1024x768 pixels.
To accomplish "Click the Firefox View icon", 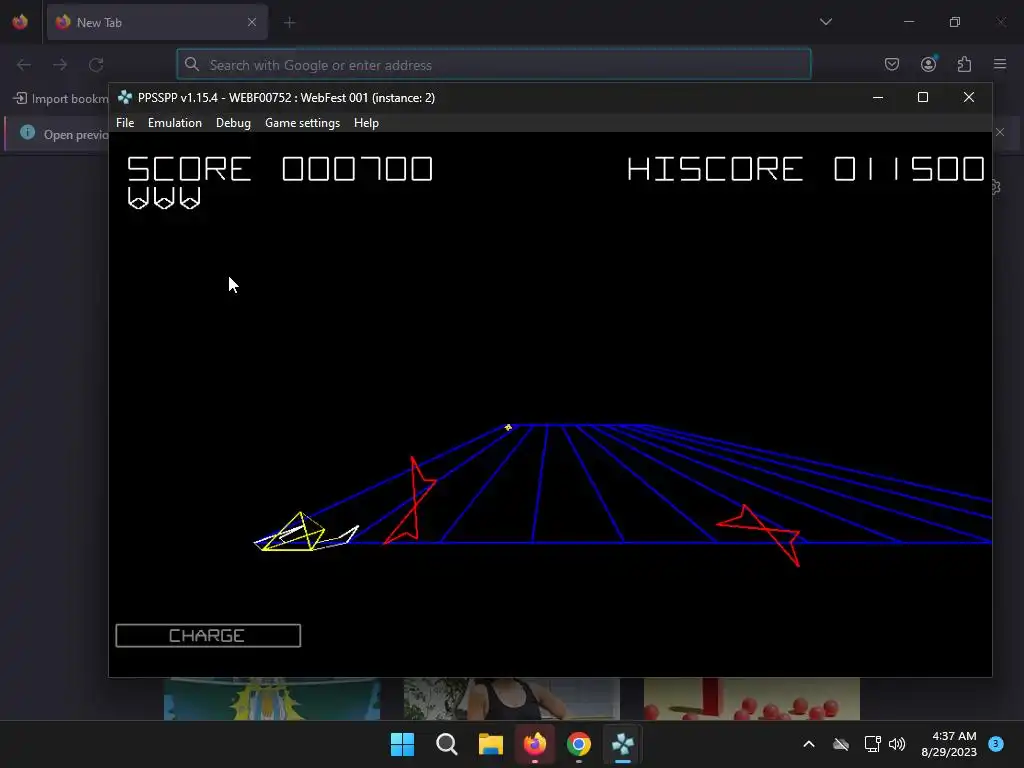I will (x=20, y=22).
